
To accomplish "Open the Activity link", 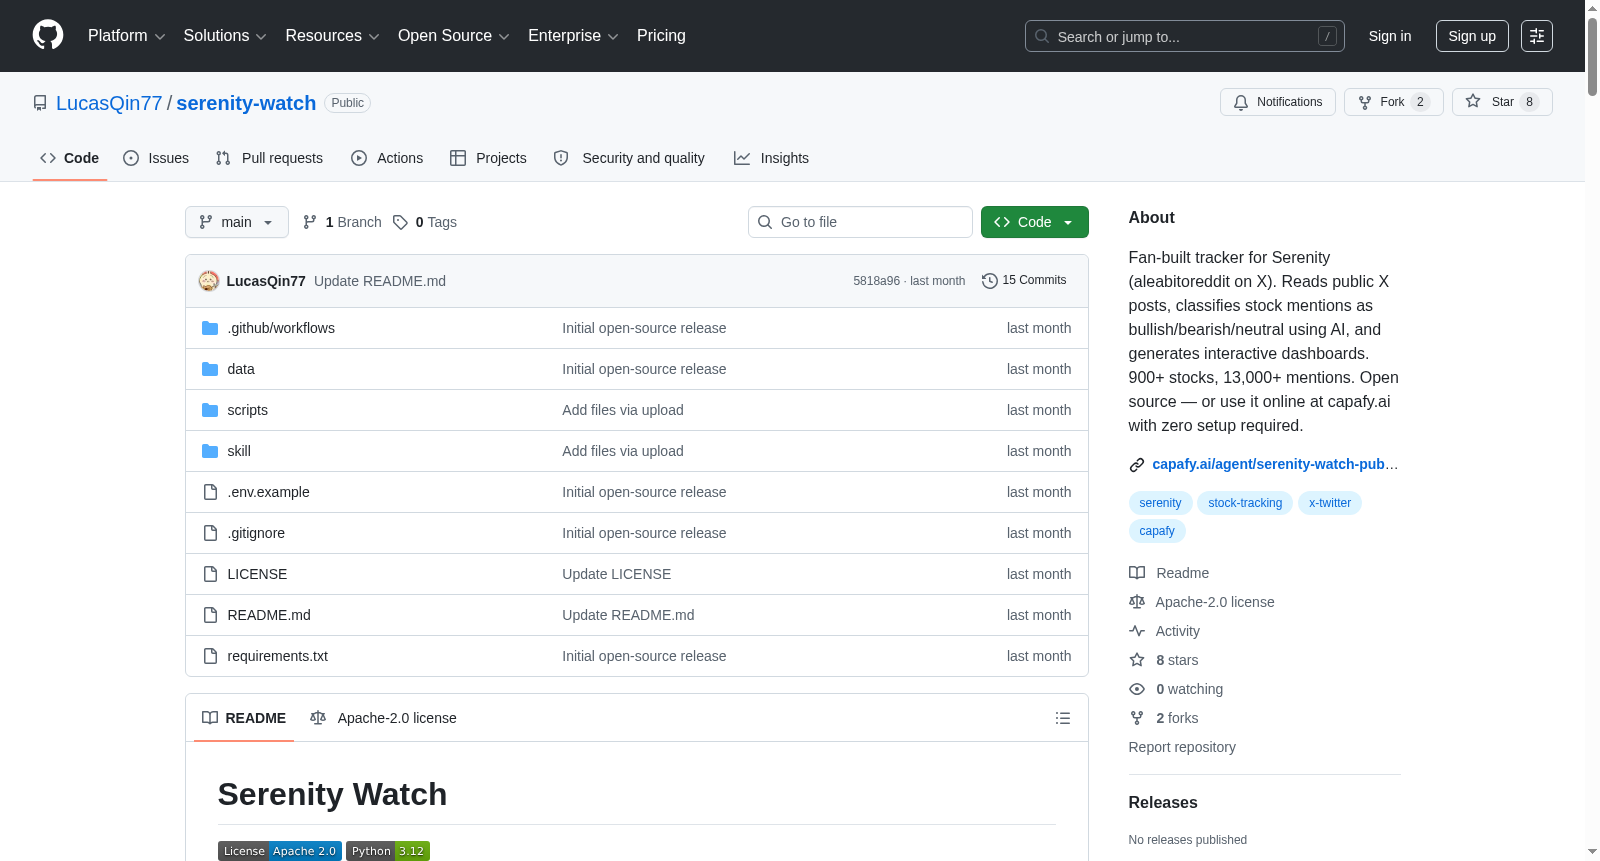I will [x=1165, y=631].
